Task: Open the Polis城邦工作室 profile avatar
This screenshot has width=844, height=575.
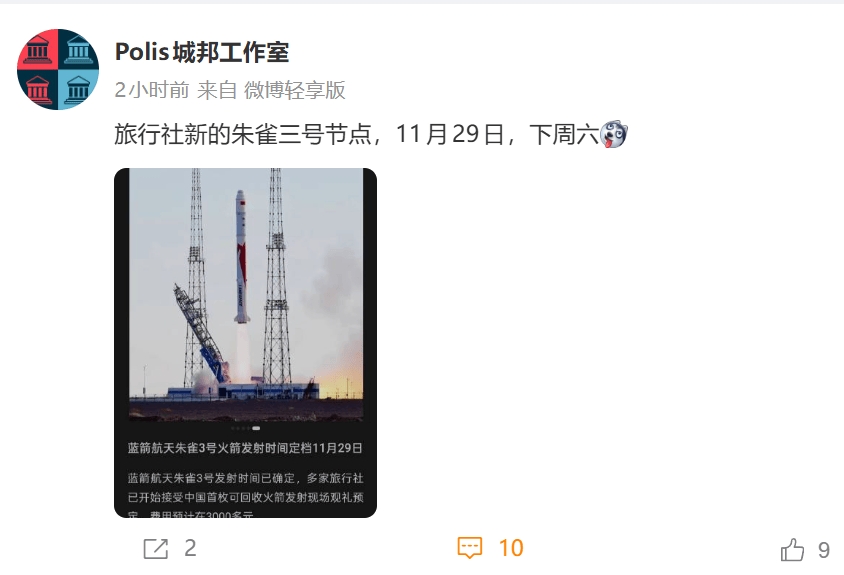Action: click(x=58, y=69)
